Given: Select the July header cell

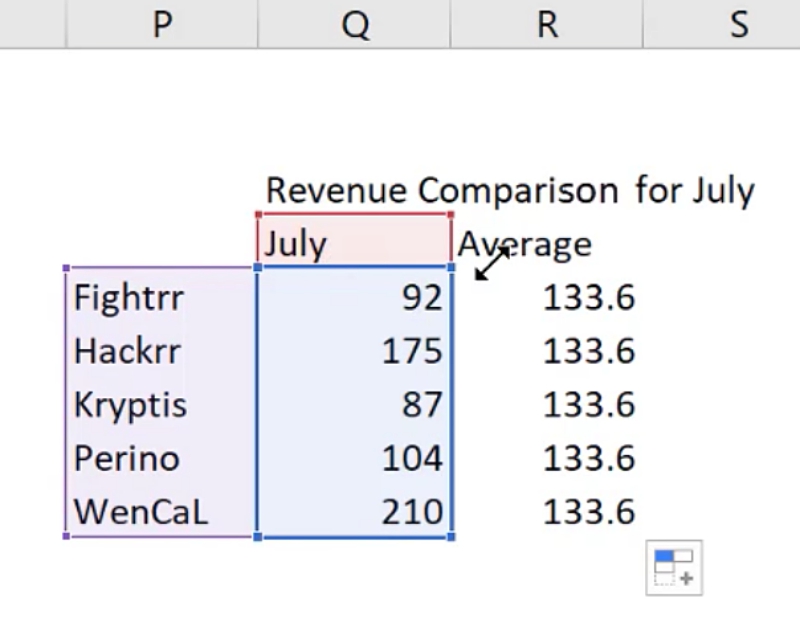Looking at the screenshot, I should click(354, 244).
